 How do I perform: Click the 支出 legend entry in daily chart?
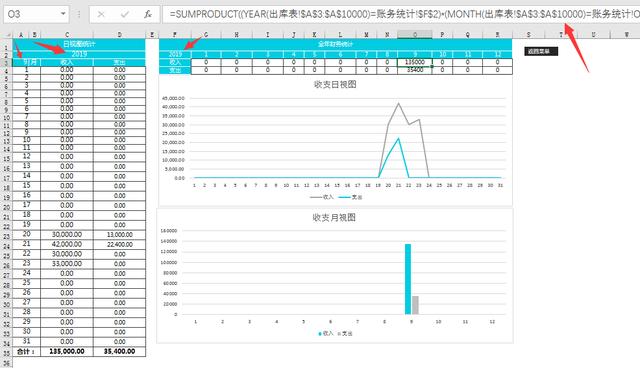tap(351, 197)
